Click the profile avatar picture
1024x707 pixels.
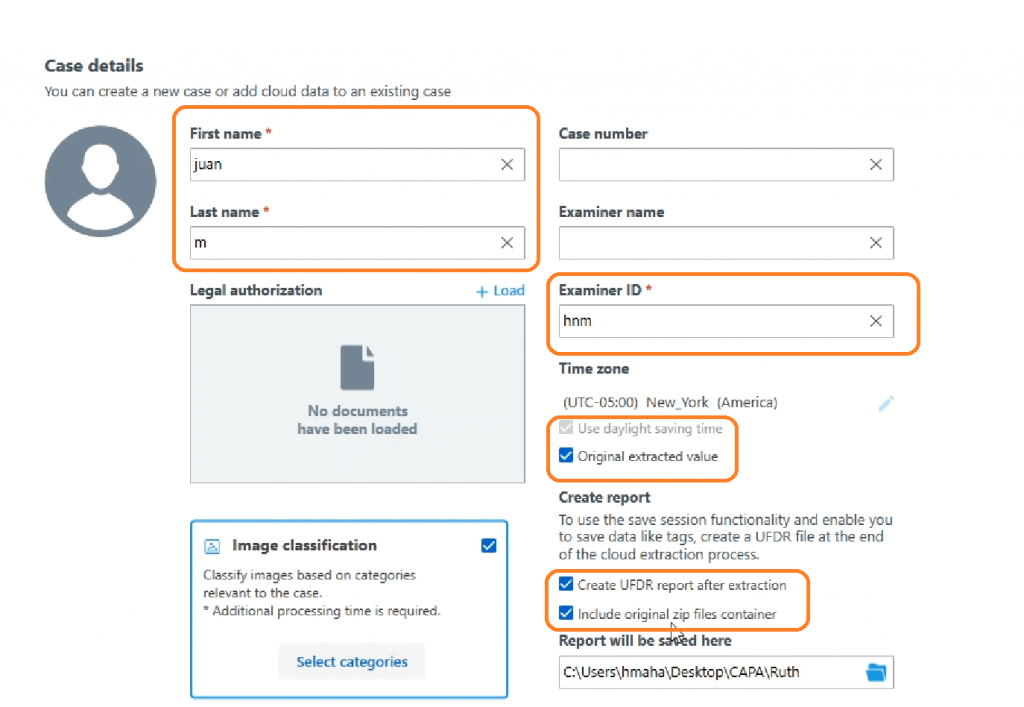[100, 181]
